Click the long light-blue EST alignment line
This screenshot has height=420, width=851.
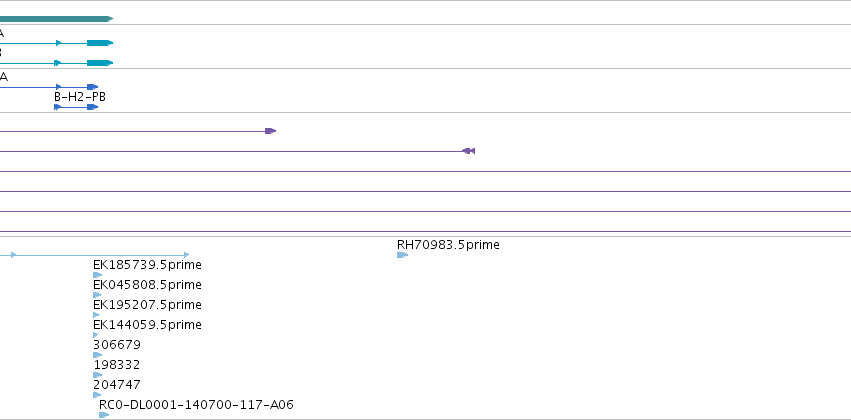(x=94, y=255)
